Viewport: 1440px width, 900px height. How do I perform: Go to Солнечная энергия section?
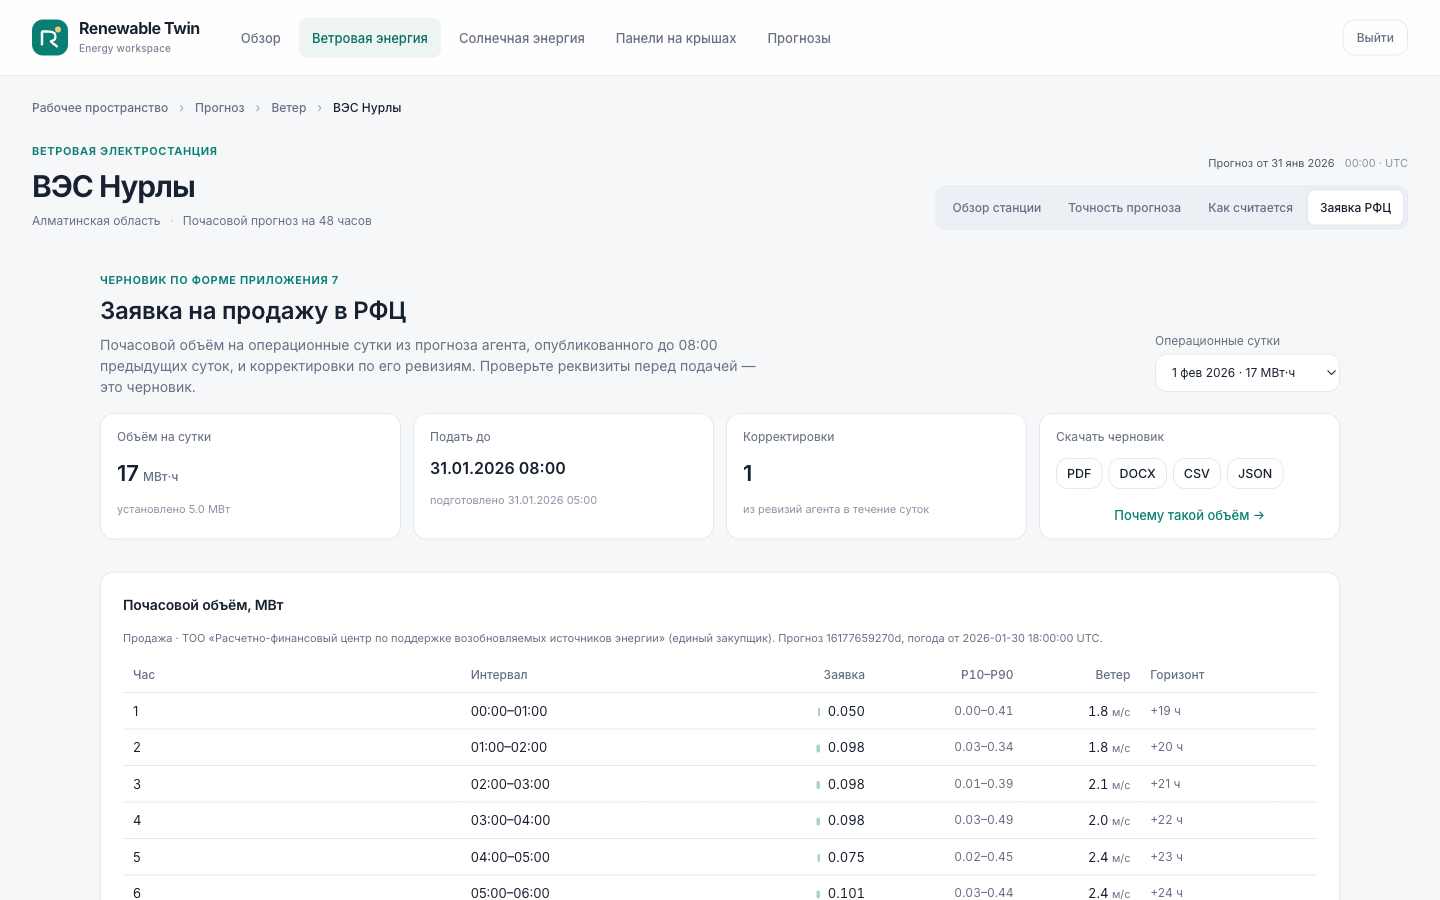coord(522,38)
